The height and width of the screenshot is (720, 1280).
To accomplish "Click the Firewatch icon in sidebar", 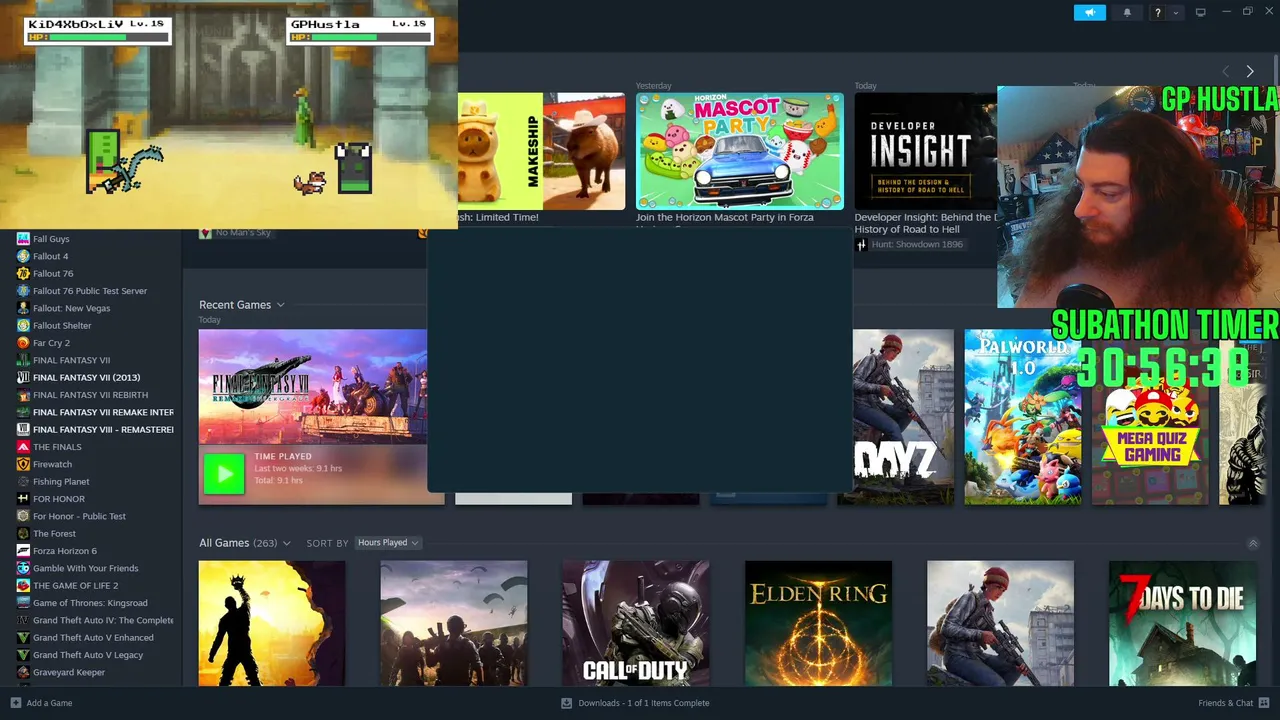I will tap(23, 464).
